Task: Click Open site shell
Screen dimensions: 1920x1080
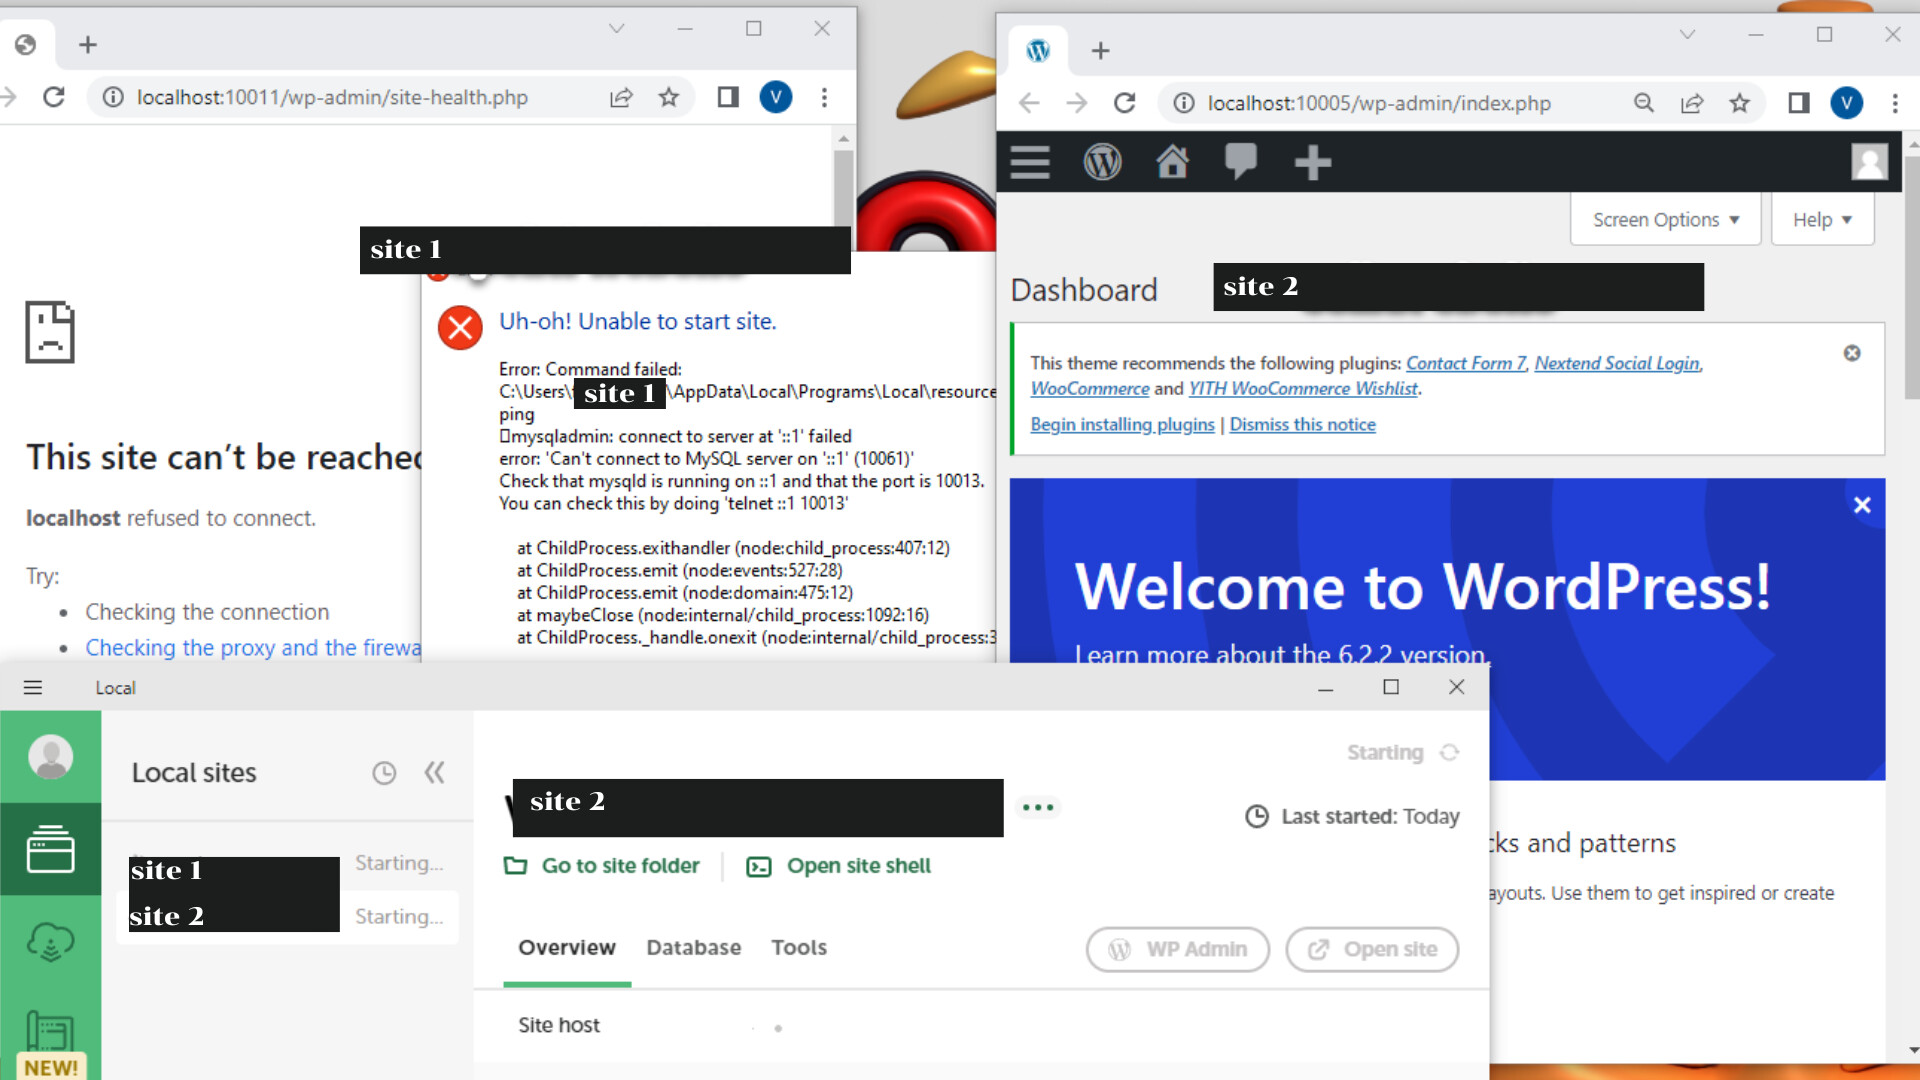Action: pos(839,866)
